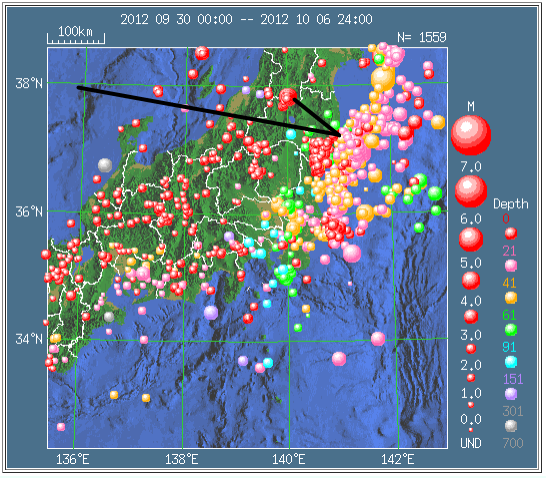Select the orange depth 41 legend marker
This screenshot has width=546, height=478.
511,298
